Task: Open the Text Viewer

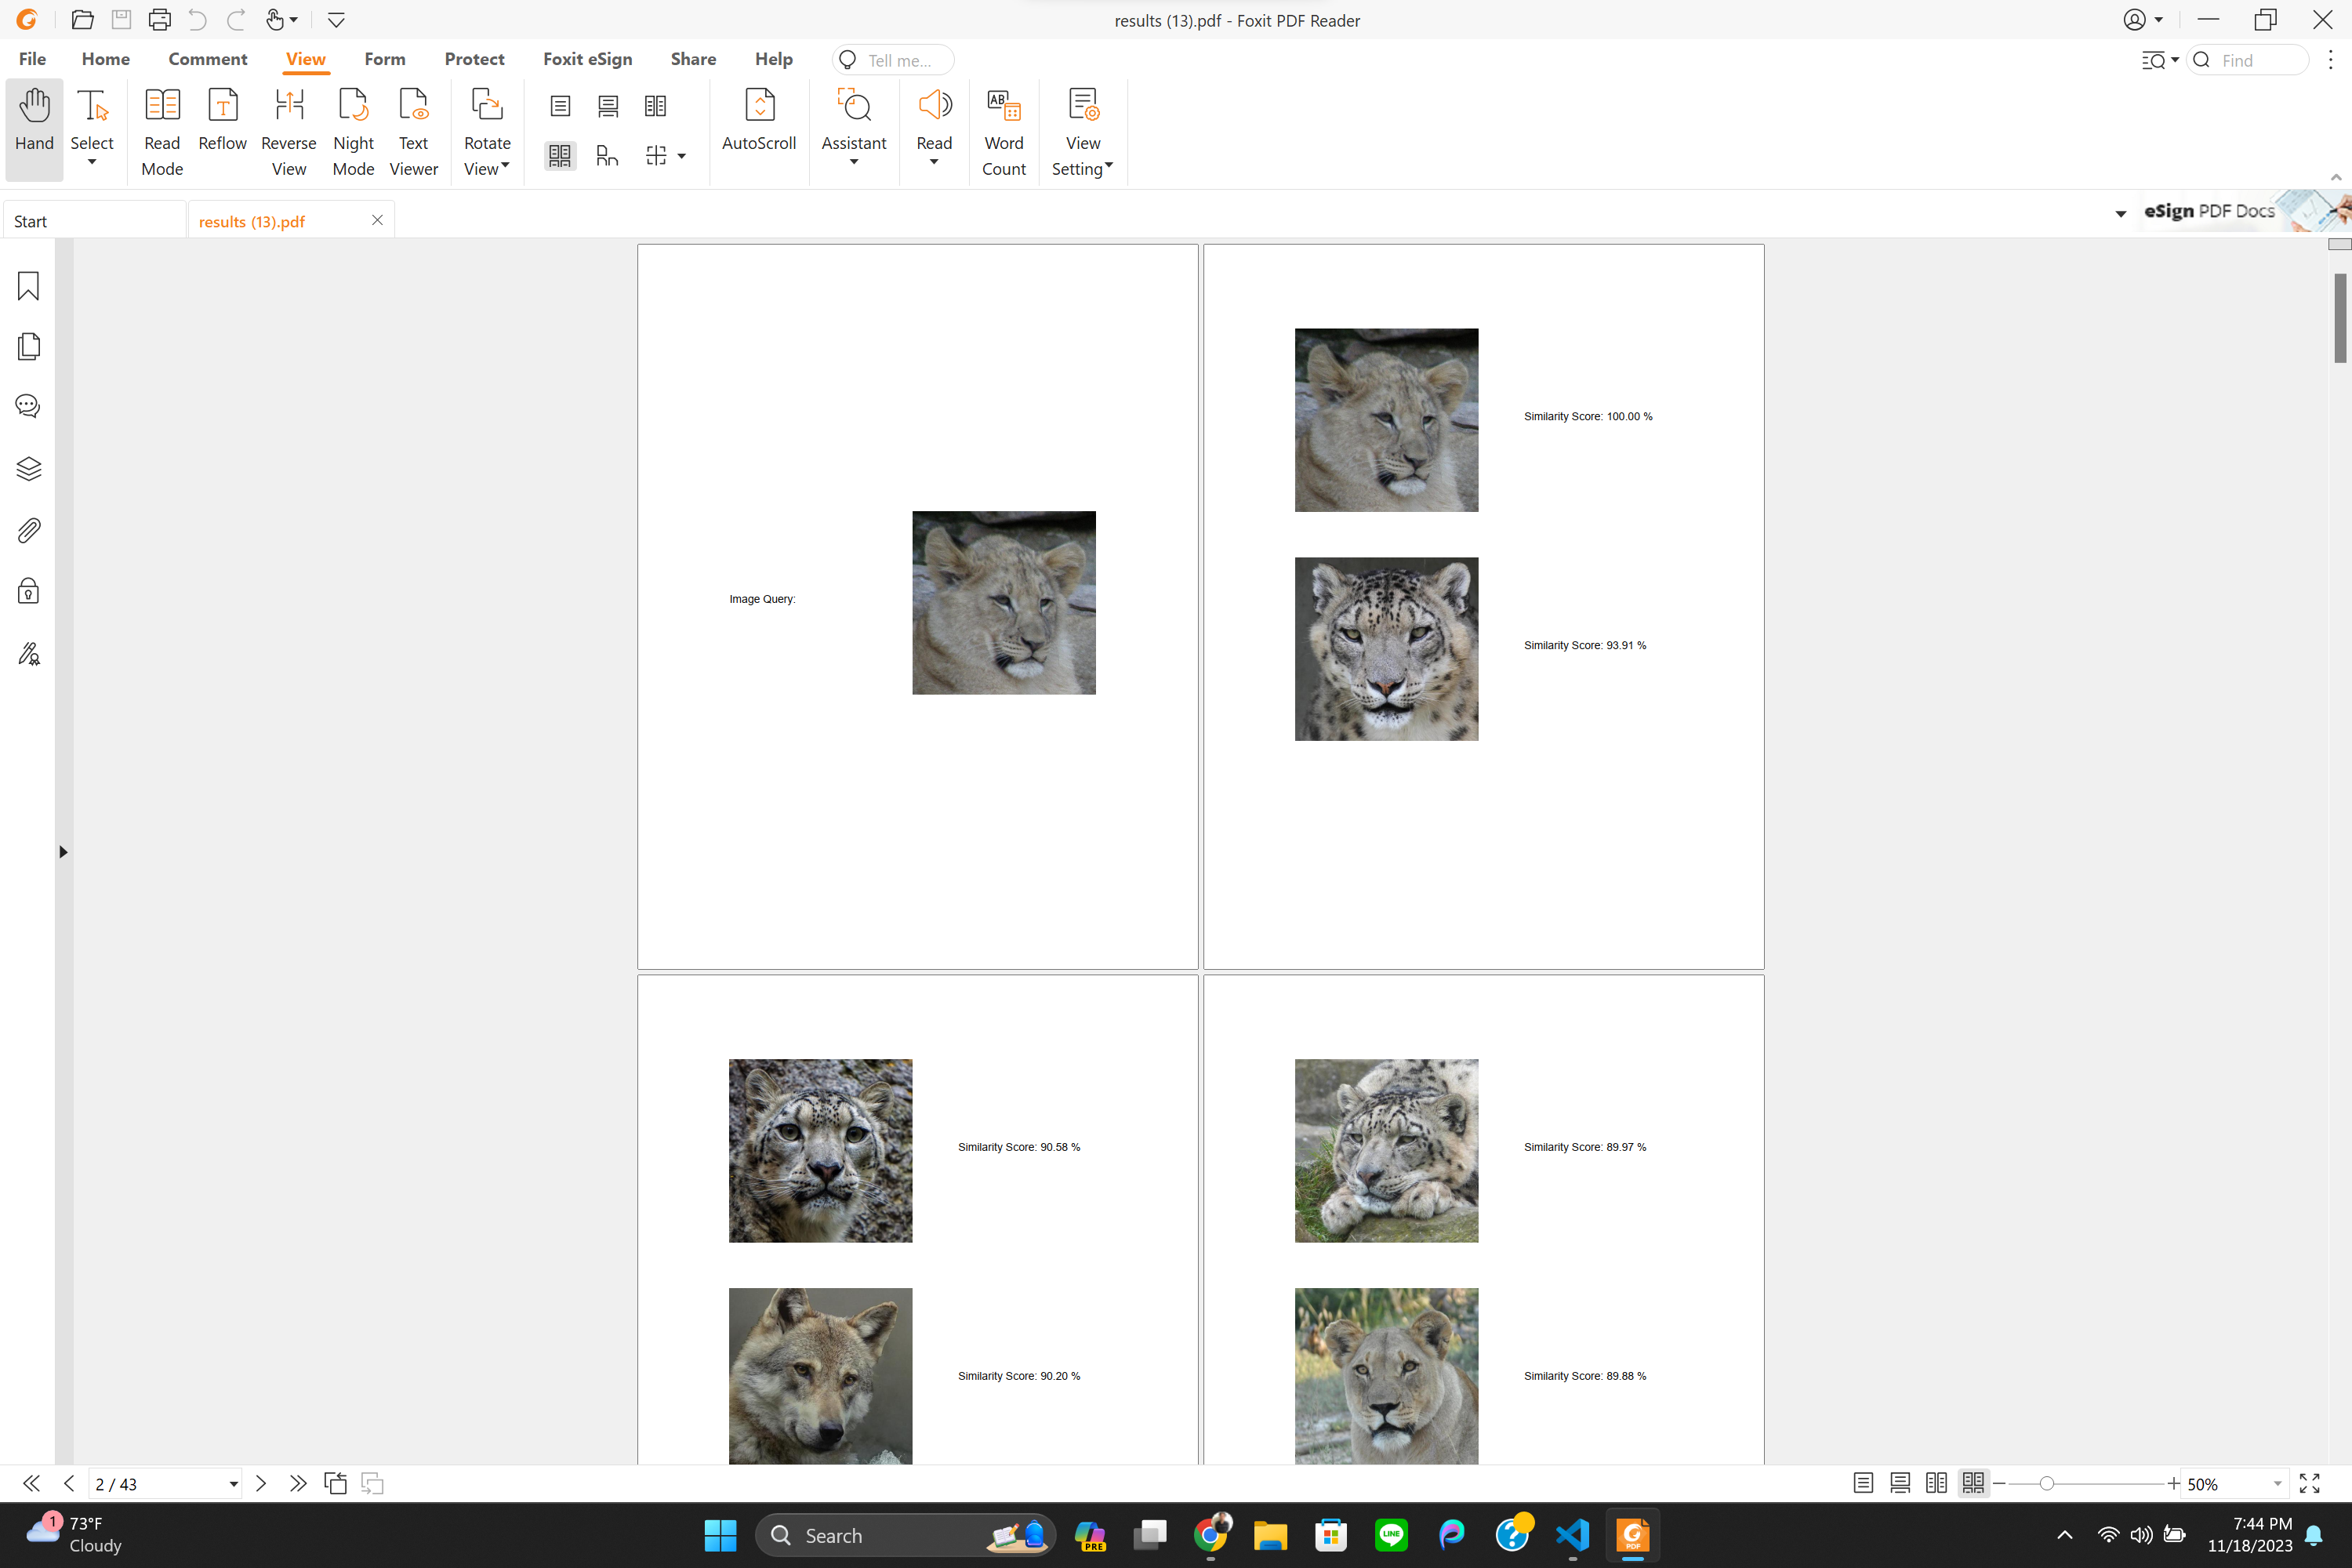Action: [413, 131]
